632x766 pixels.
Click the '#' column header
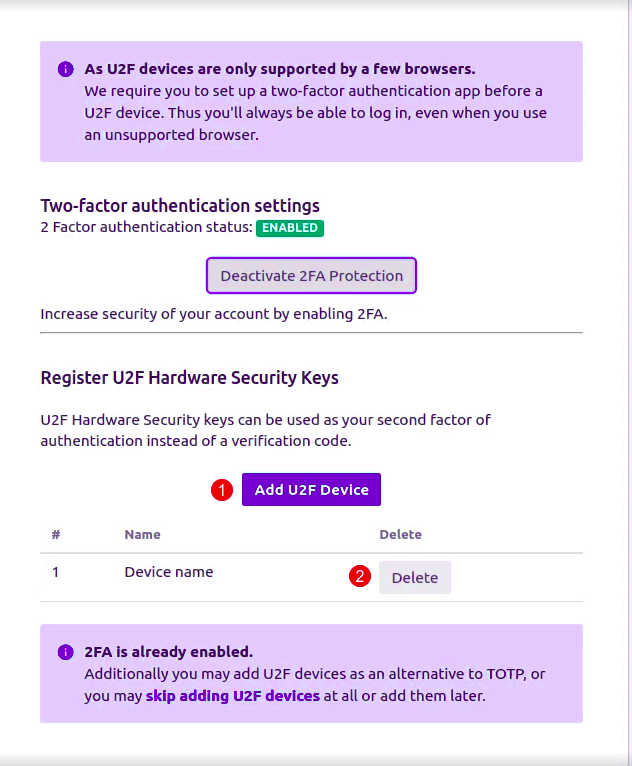click(56, 535)
